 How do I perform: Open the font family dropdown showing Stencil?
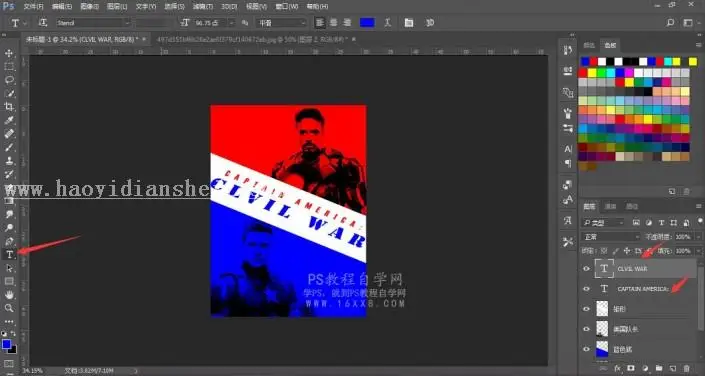[93, 22]
